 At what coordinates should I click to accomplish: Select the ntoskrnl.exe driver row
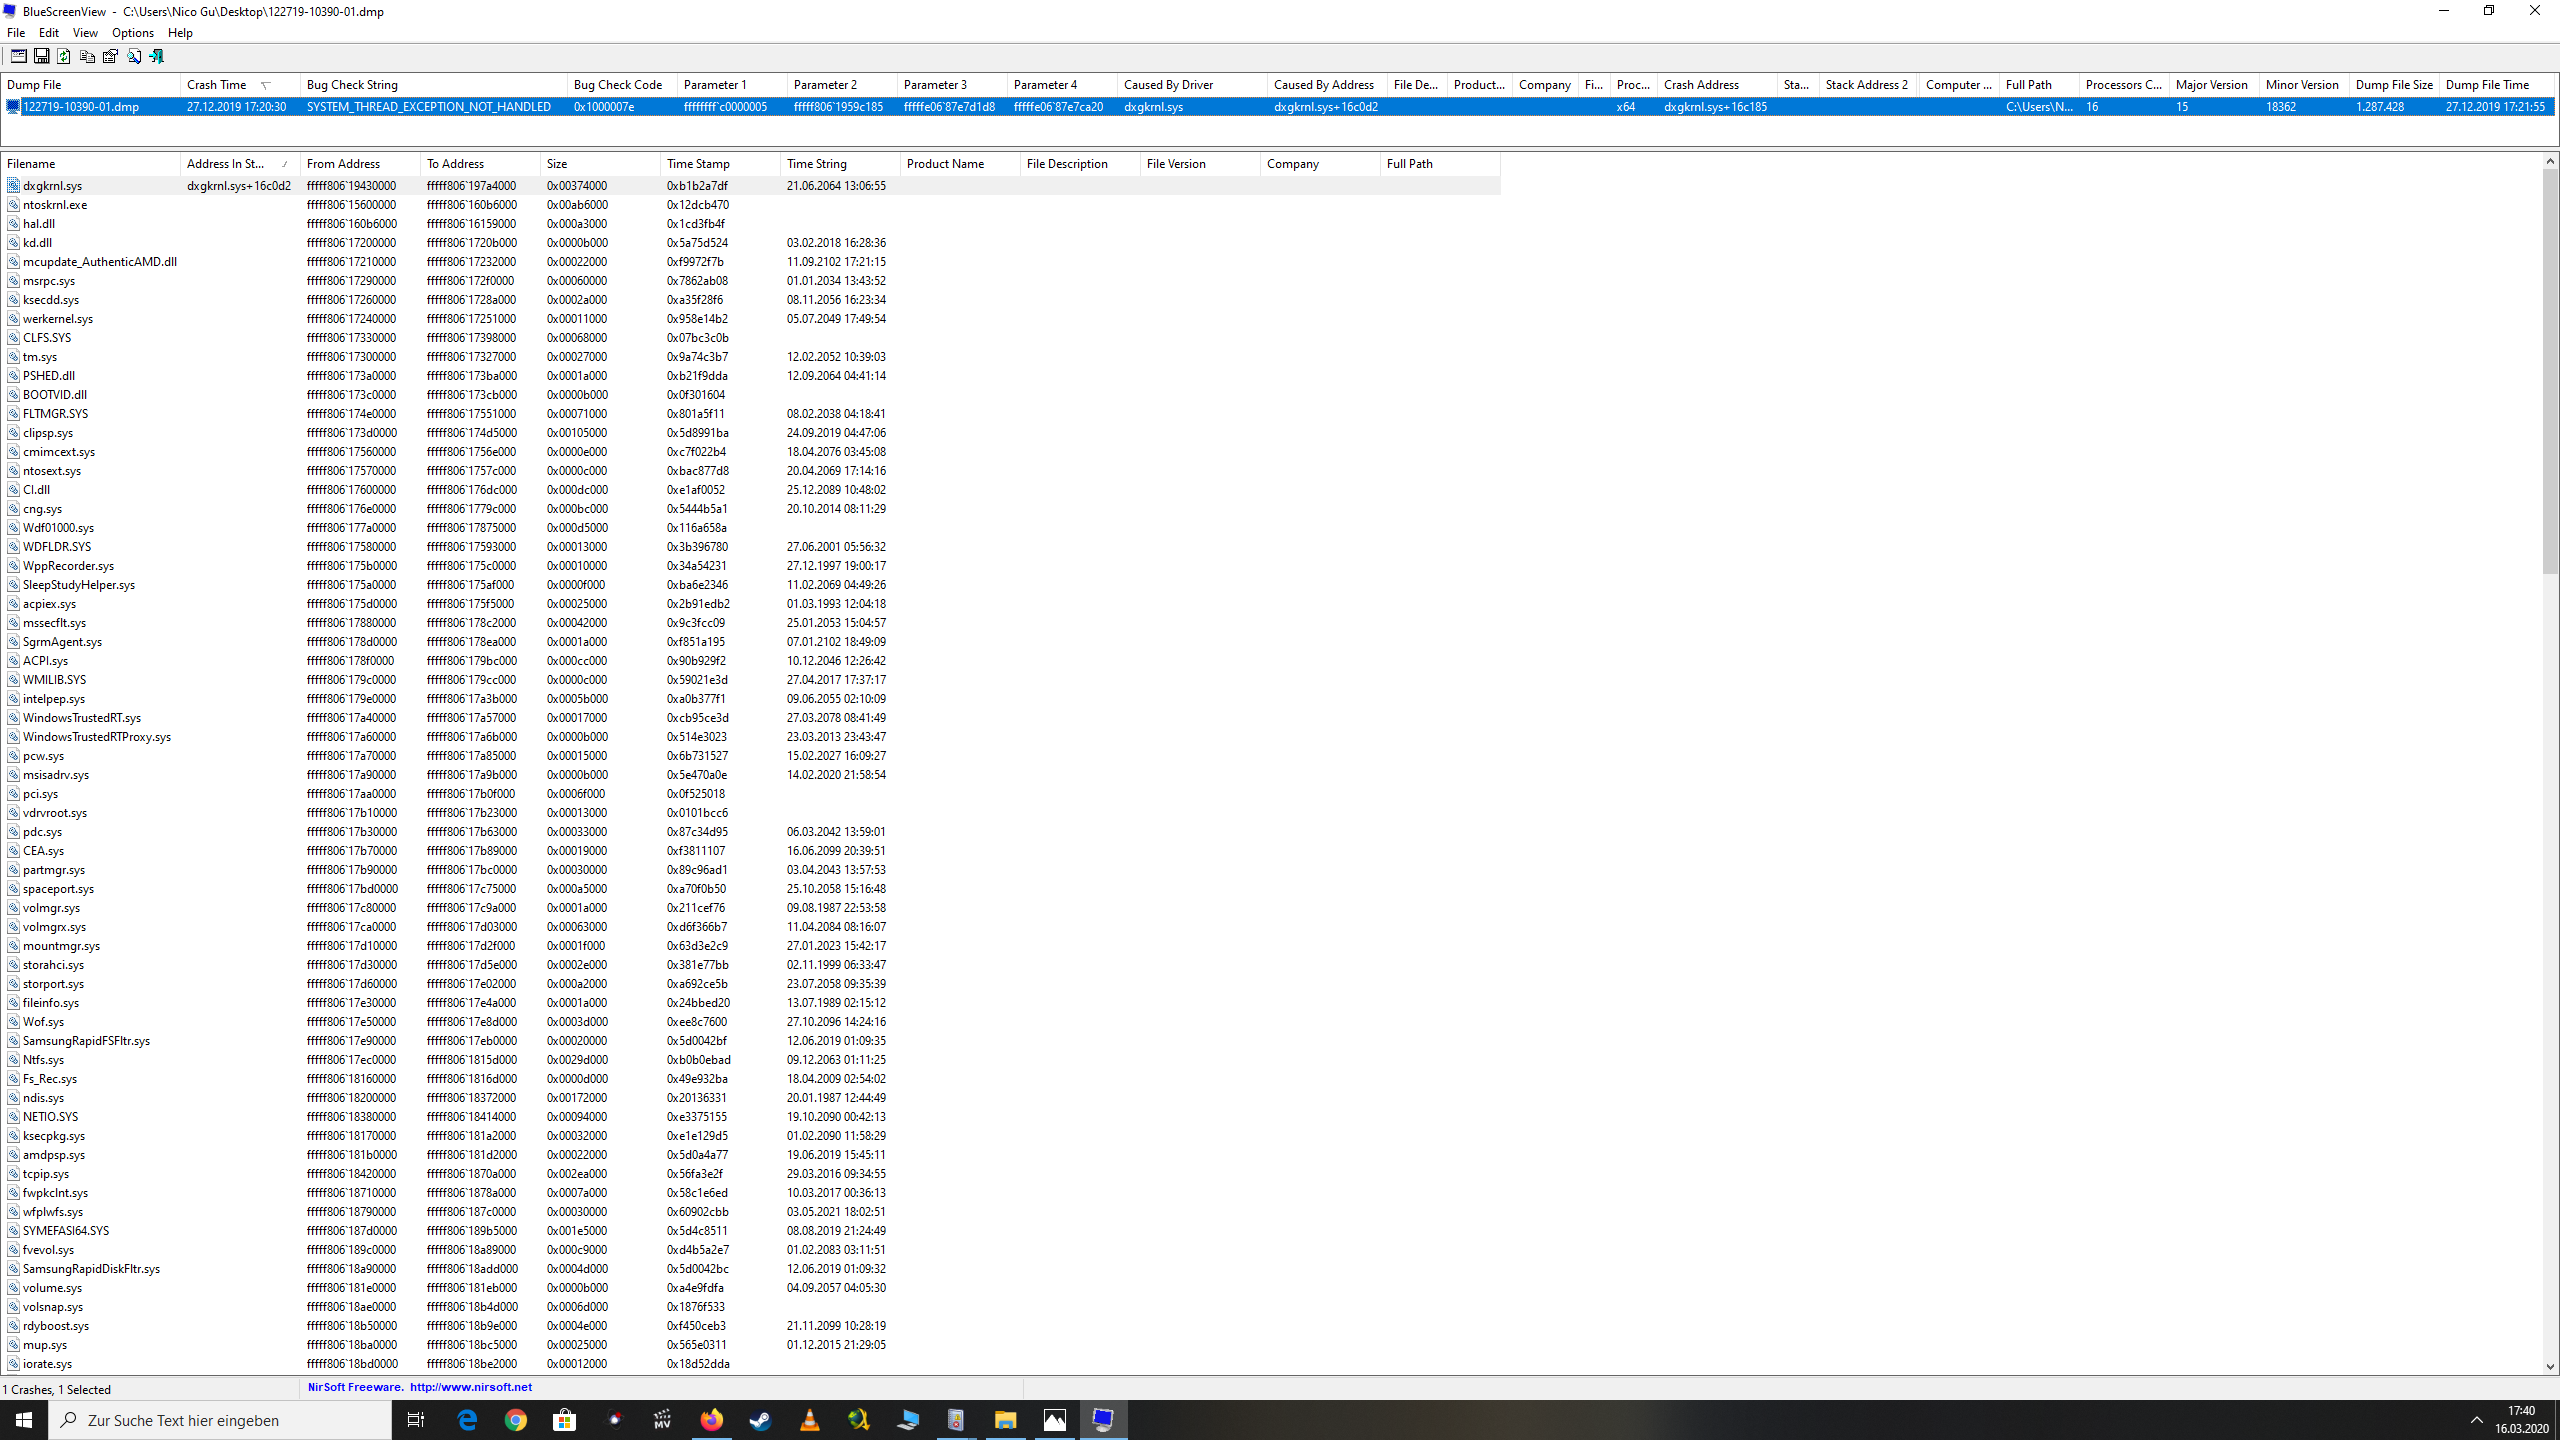point(55,205)
